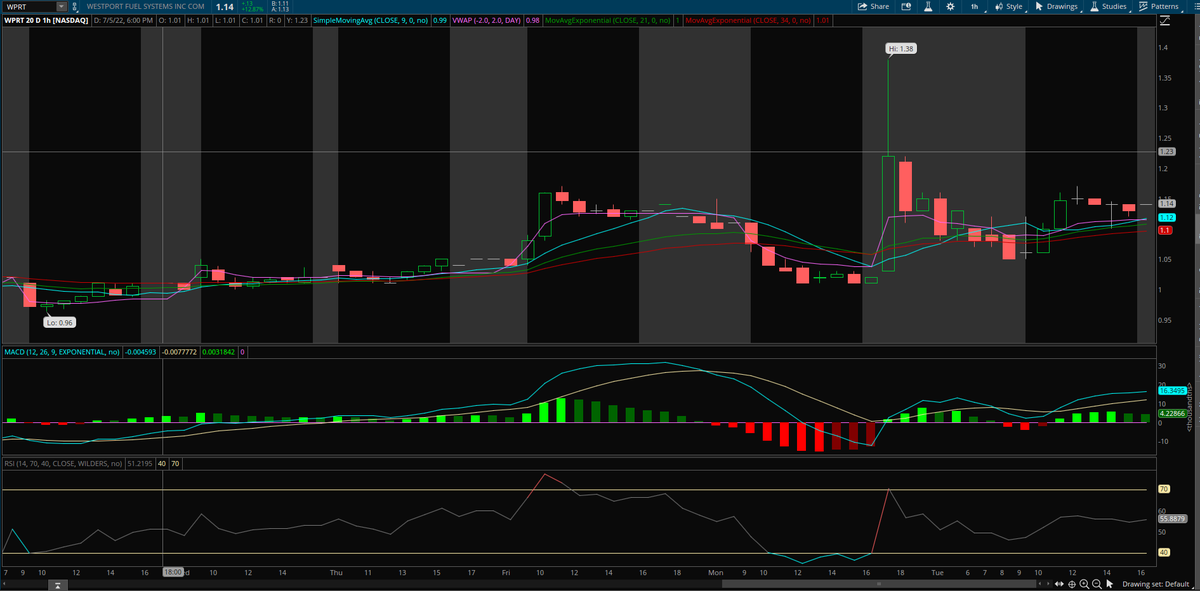Open the 1h timeframe dropdown
Viewport: 1200px width, 591px height.
[x=975, y=6]
